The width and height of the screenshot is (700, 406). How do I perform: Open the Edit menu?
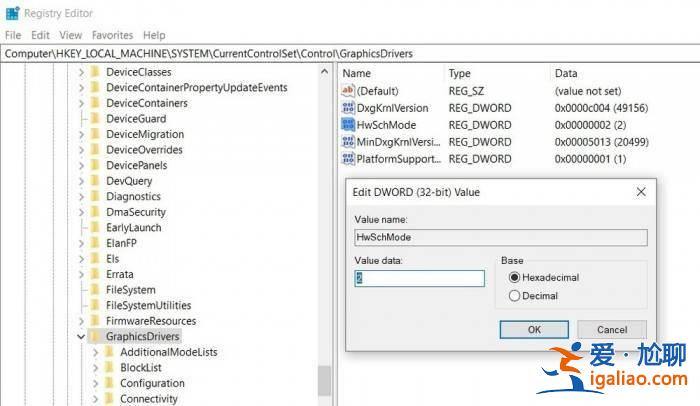(x=40, y=35)
